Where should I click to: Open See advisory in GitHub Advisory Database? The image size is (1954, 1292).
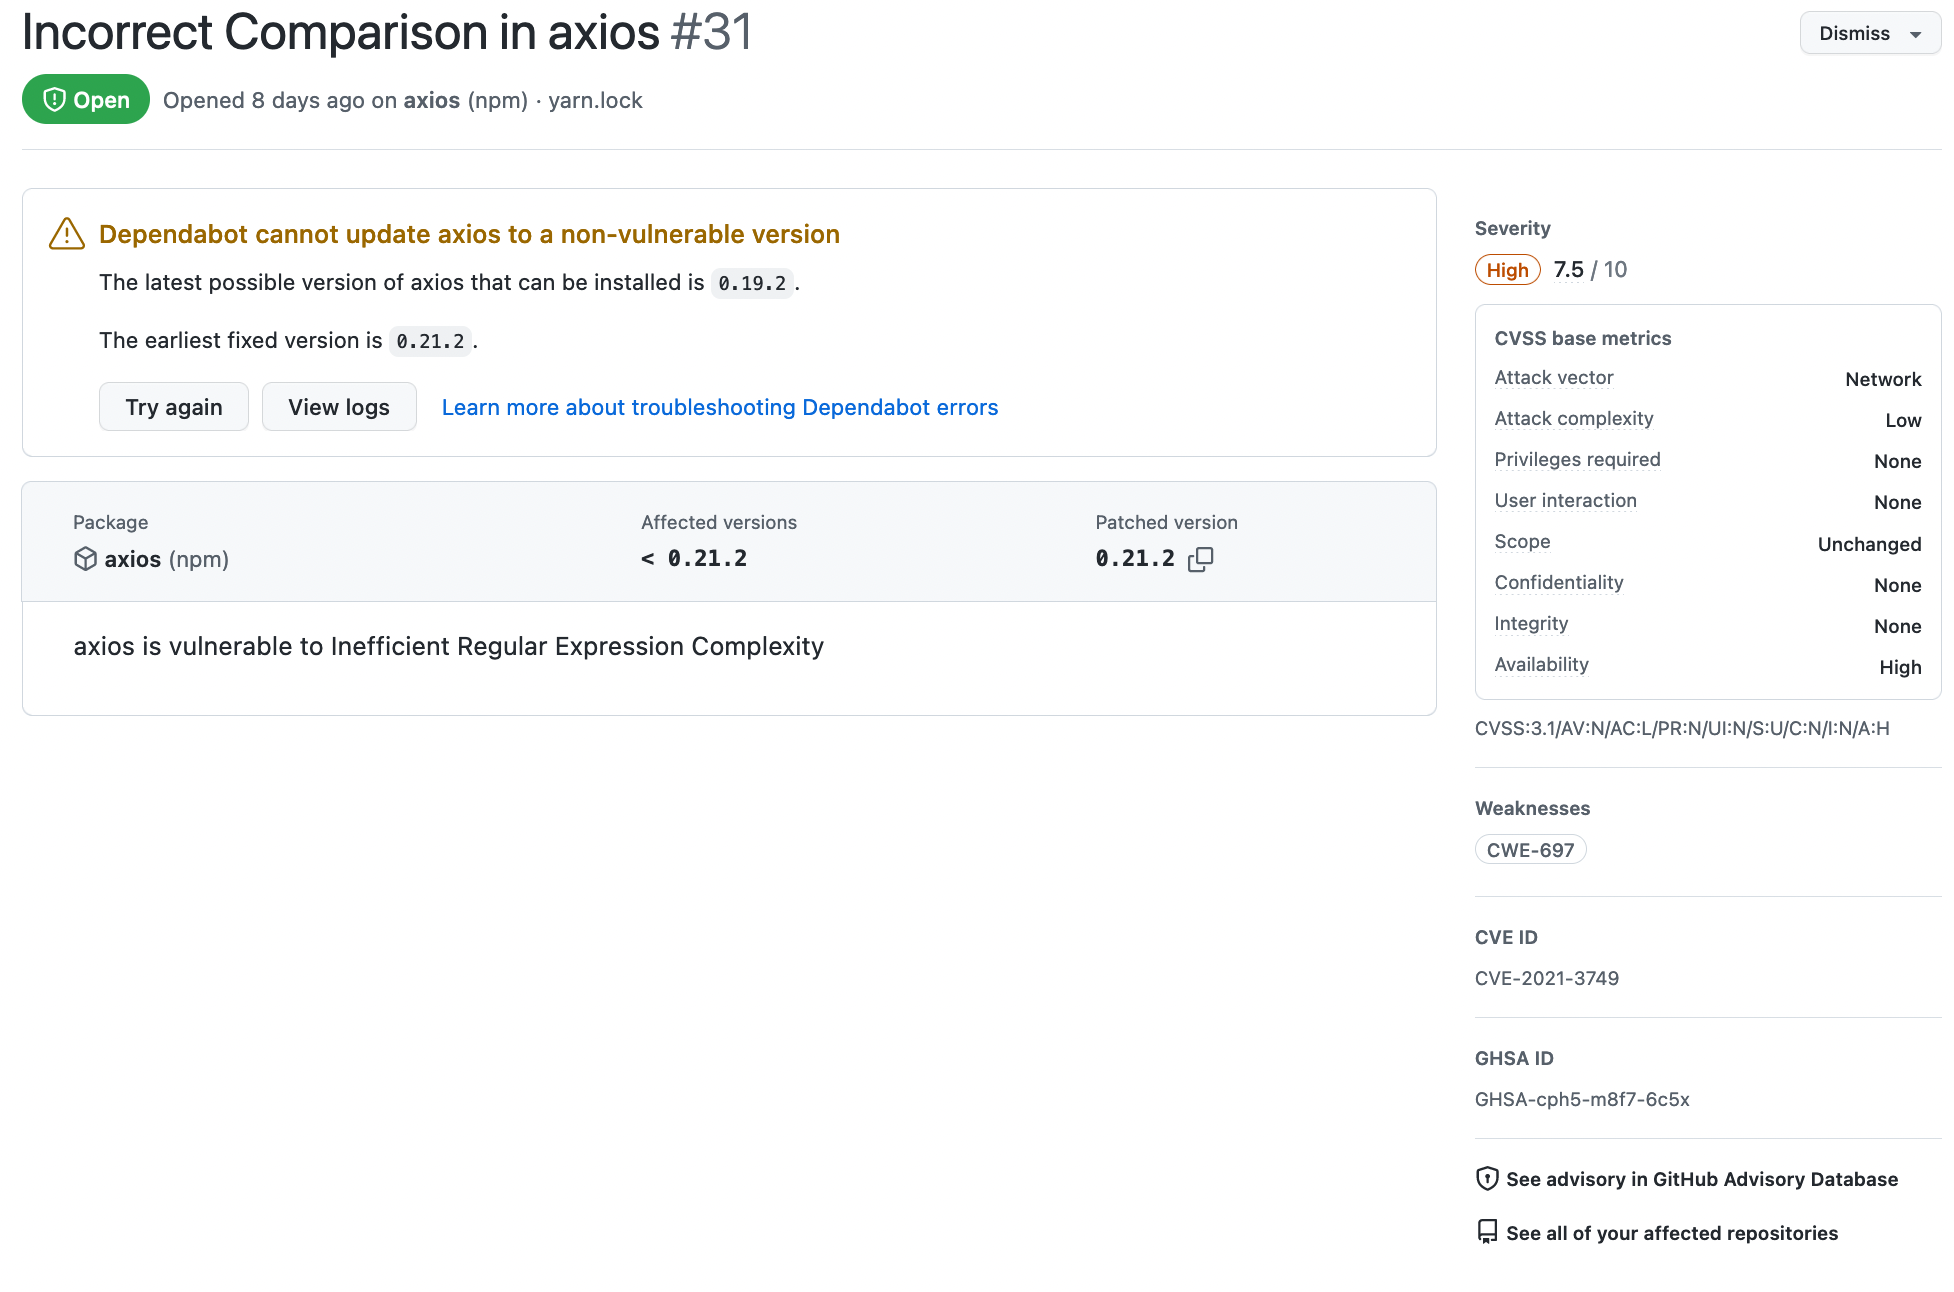[1702, 1179]
